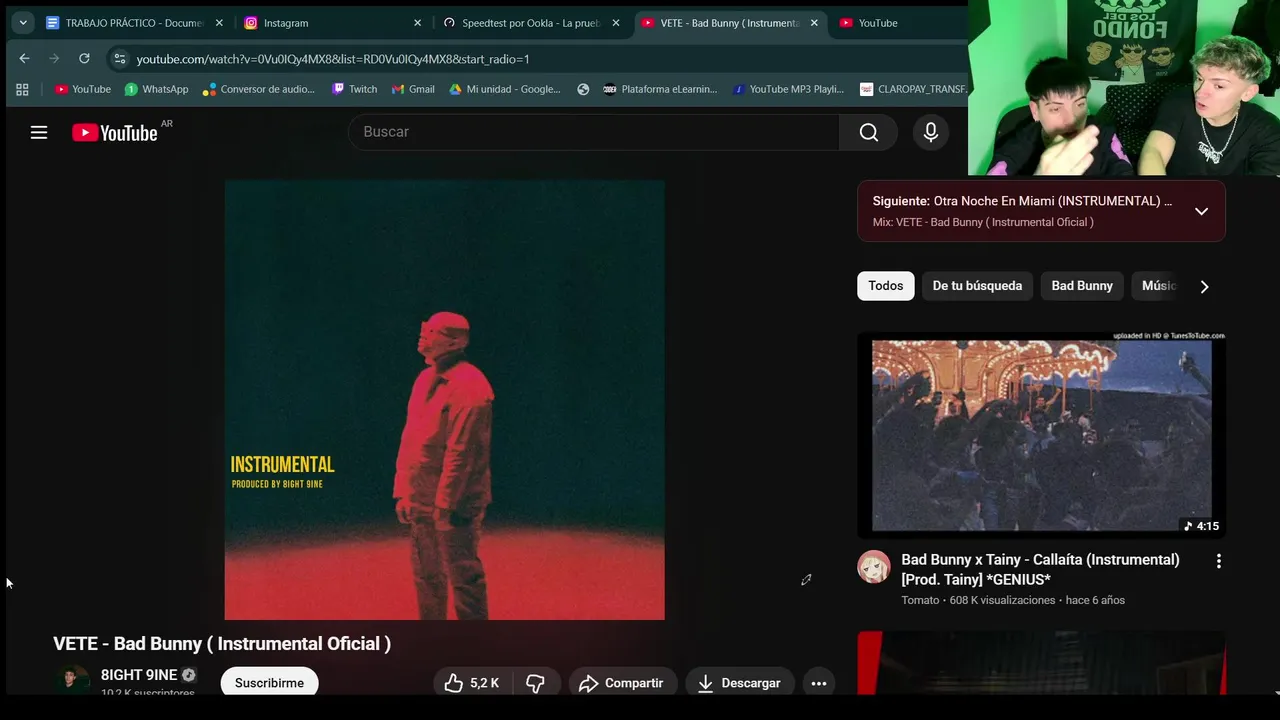Screen dimensions: 1280x720
Task: Open the 8IGHT 9INE channel avatar
Action: click(x=70, y=679)
